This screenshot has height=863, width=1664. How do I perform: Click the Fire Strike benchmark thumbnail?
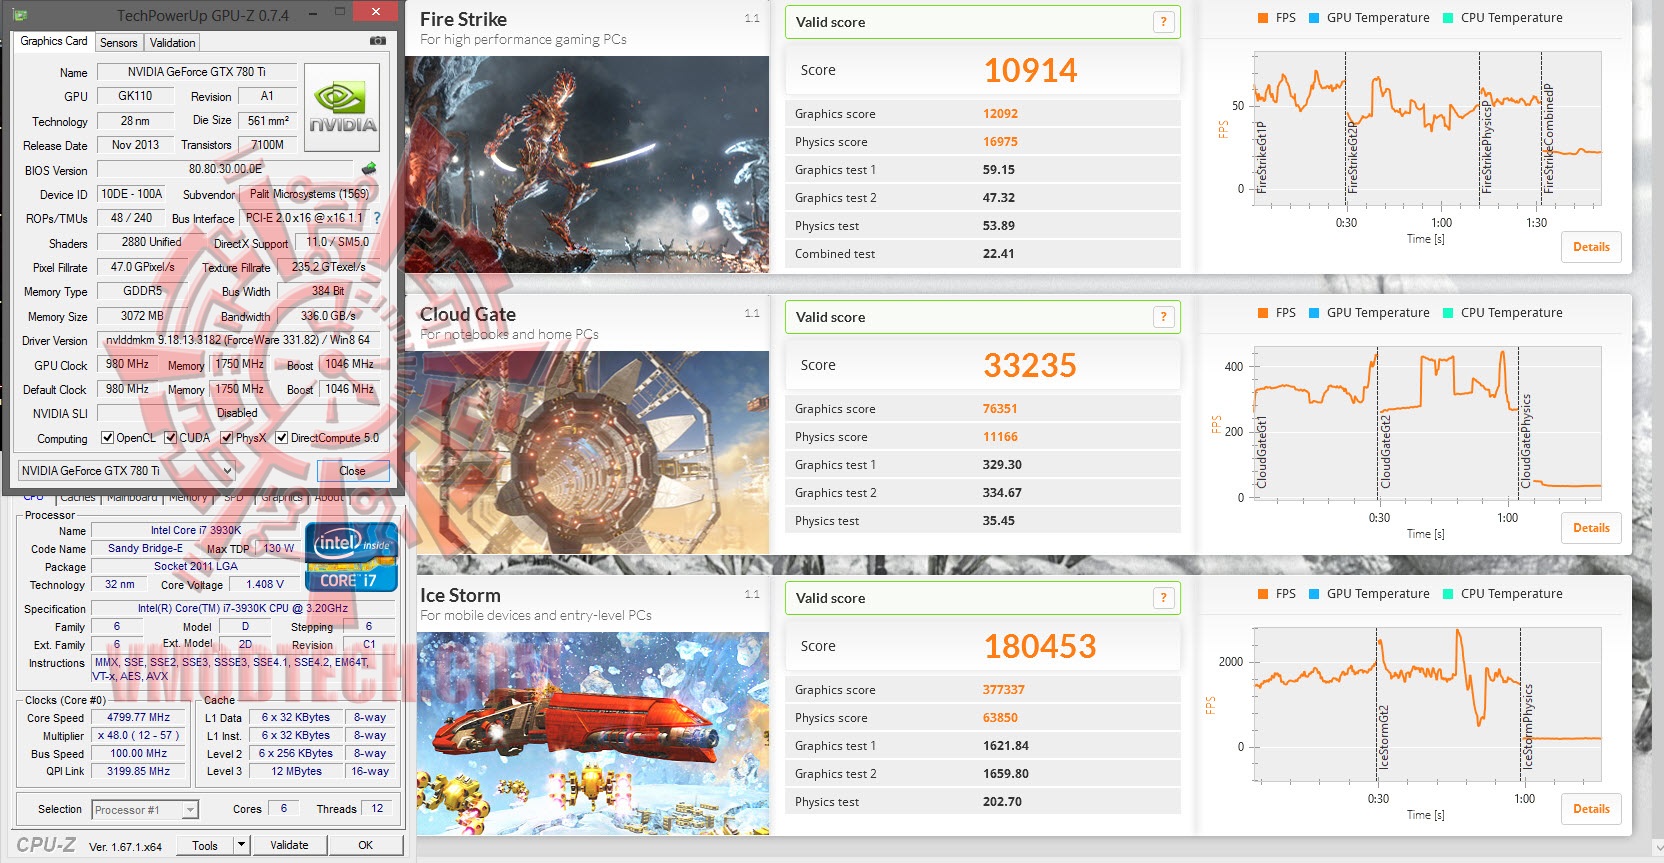coord(587,165)
